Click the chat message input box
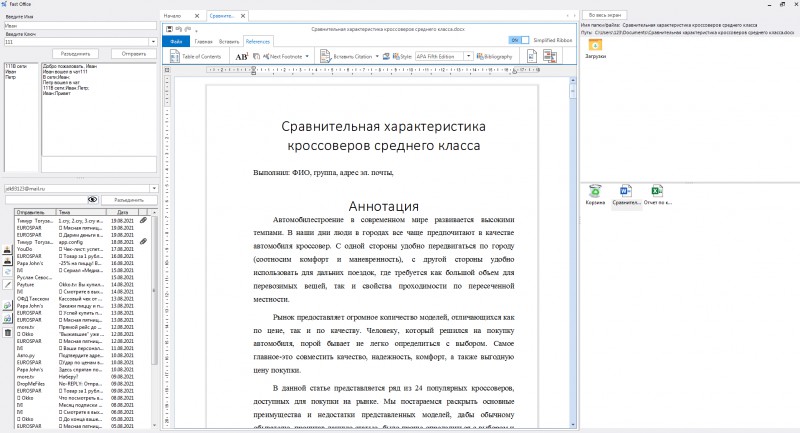Viewport: 800px width, 433px height. (99, 164)
